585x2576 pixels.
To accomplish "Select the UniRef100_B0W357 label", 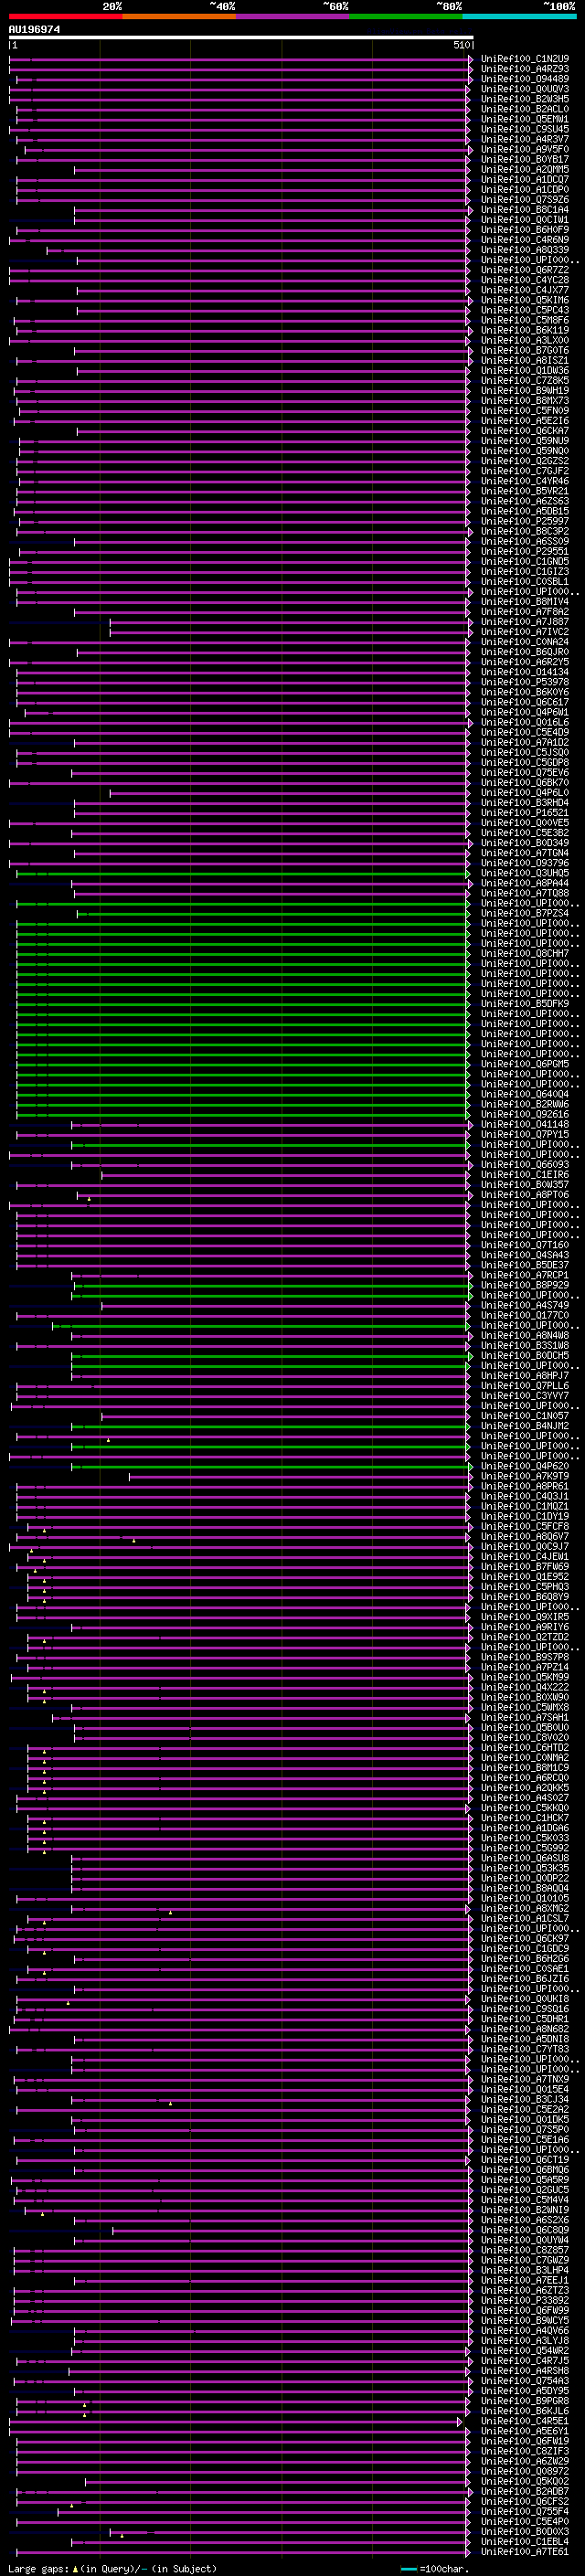I will click(525, 1184).
